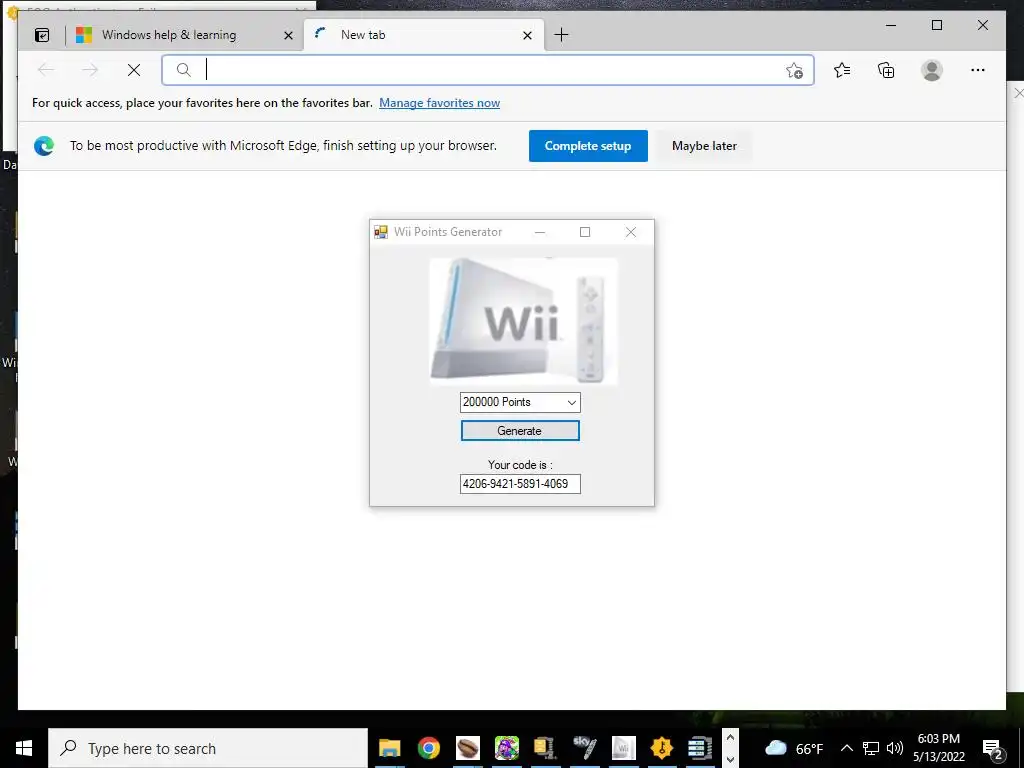
Task: Open the notification center icon
Action: click(993, 748)
